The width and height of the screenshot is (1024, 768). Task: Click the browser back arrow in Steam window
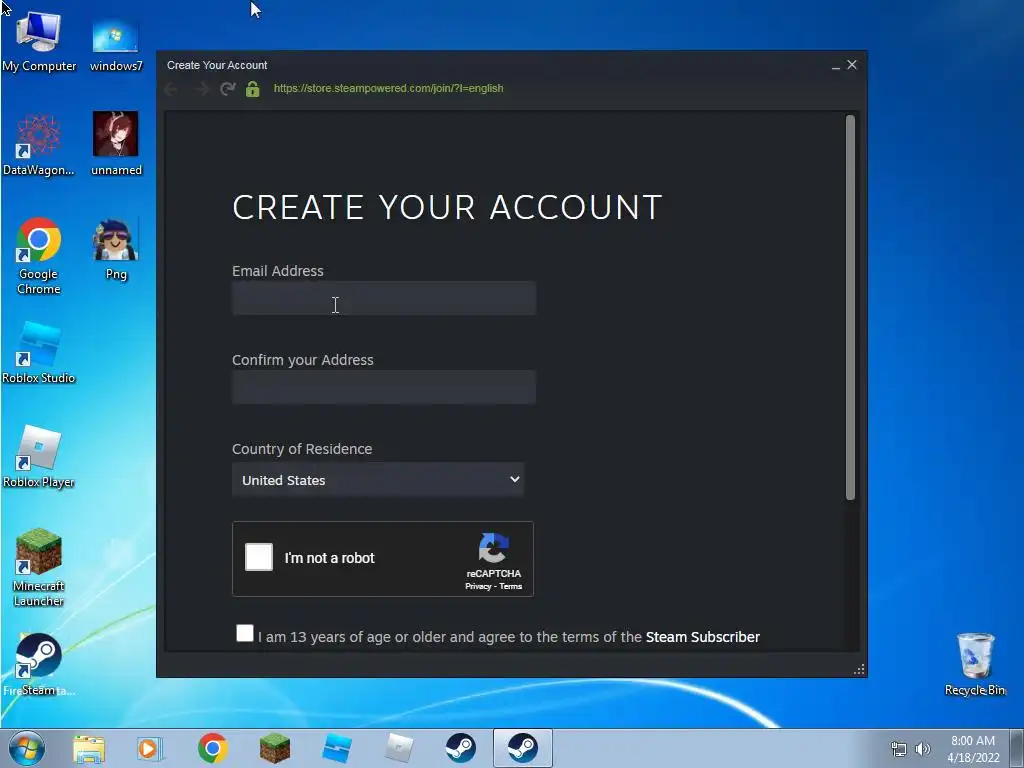click(x=172, y=89)
